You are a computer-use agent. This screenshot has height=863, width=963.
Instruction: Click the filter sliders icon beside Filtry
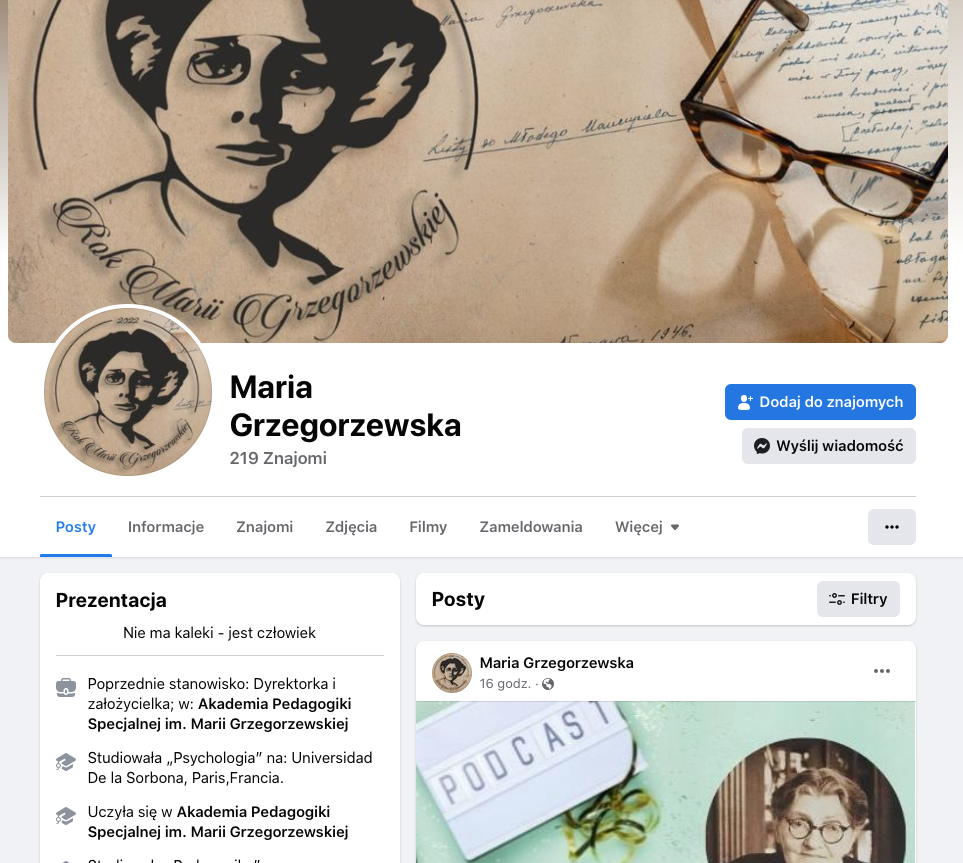tap(836, 599)
